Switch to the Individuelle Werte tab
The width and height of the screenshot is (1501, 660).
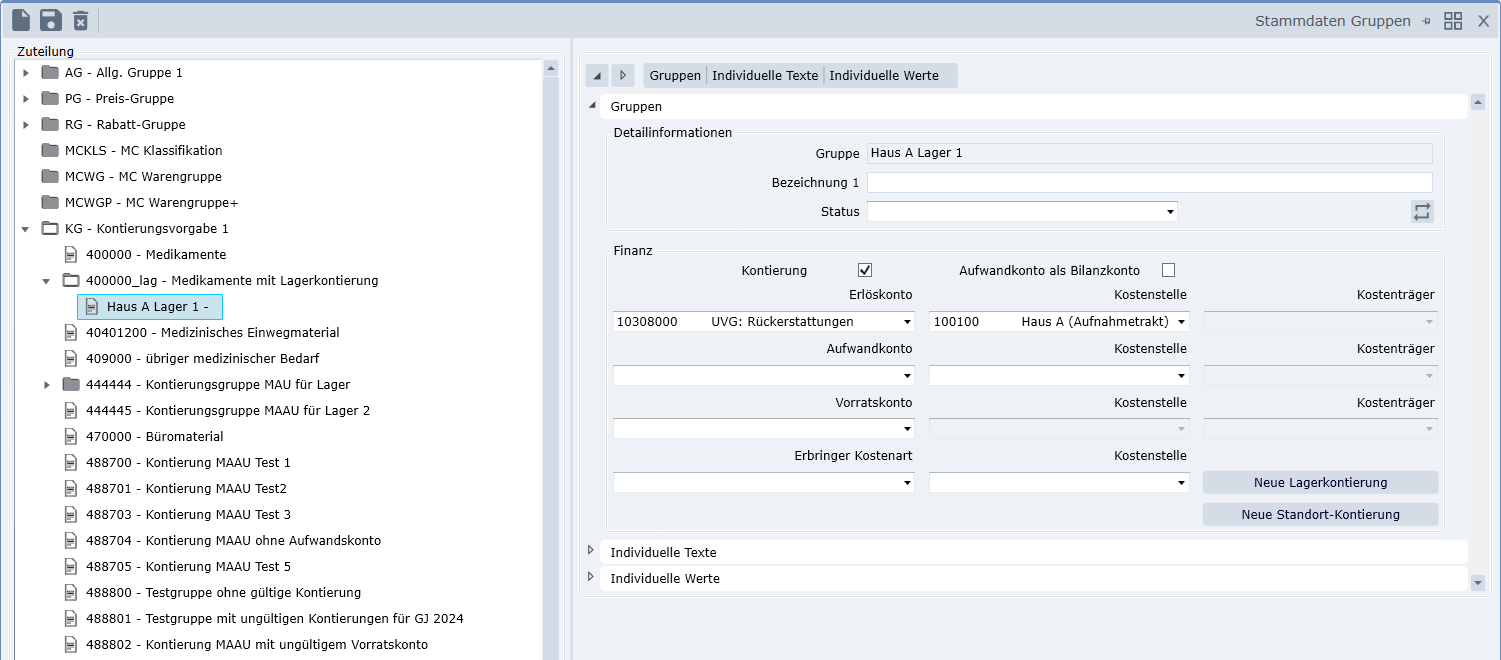[x=884, y=75]
